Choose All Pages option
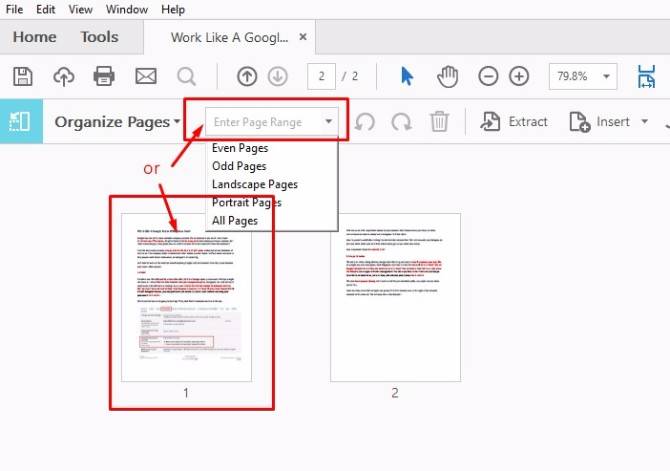670x471 pixels. point(235,221)
